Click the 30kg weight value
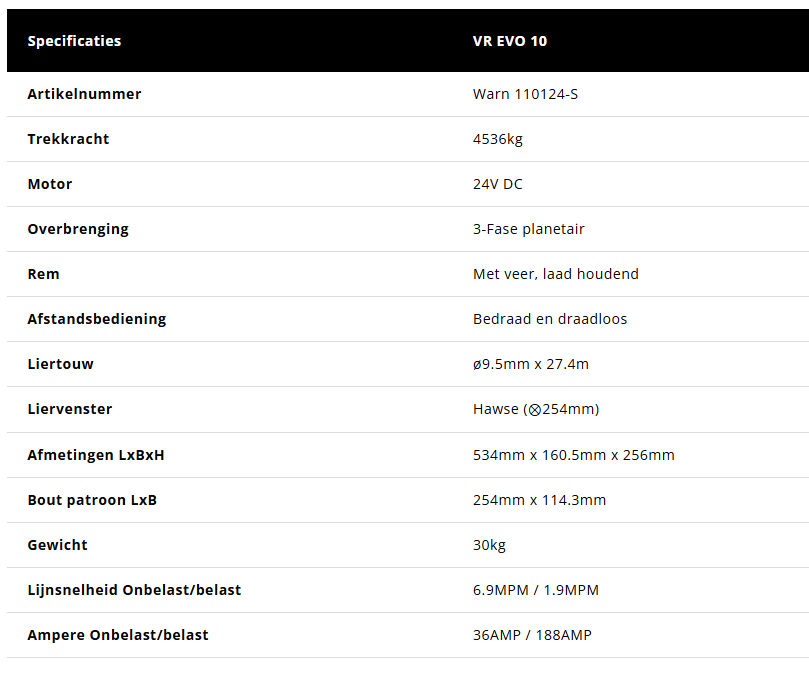This screenshot has height=682, width=809. point(490,545)
